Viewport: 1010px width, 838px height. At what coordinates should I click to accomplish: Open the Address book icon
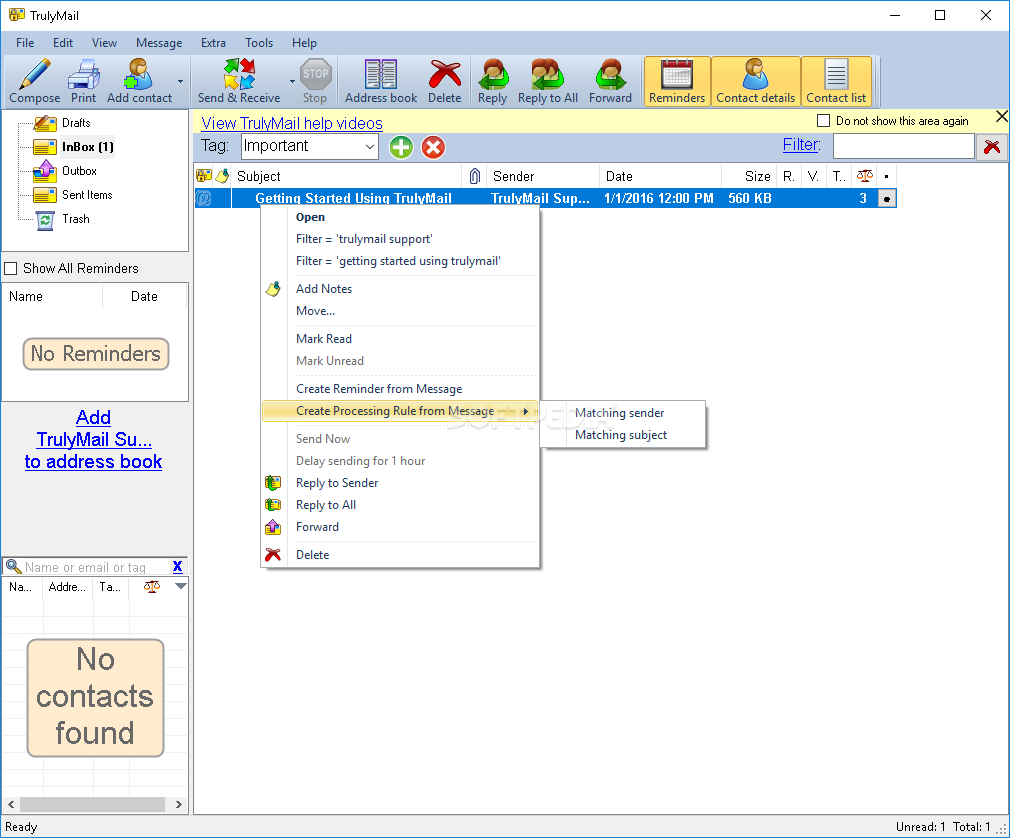click(x=381, y=74)
